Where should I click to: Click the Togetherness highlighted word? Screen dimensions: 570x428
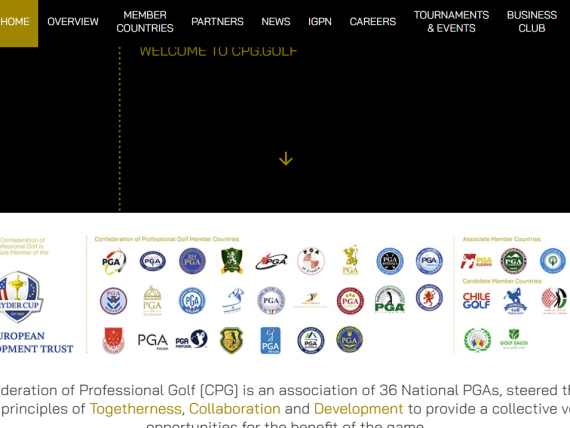(136, 409)
